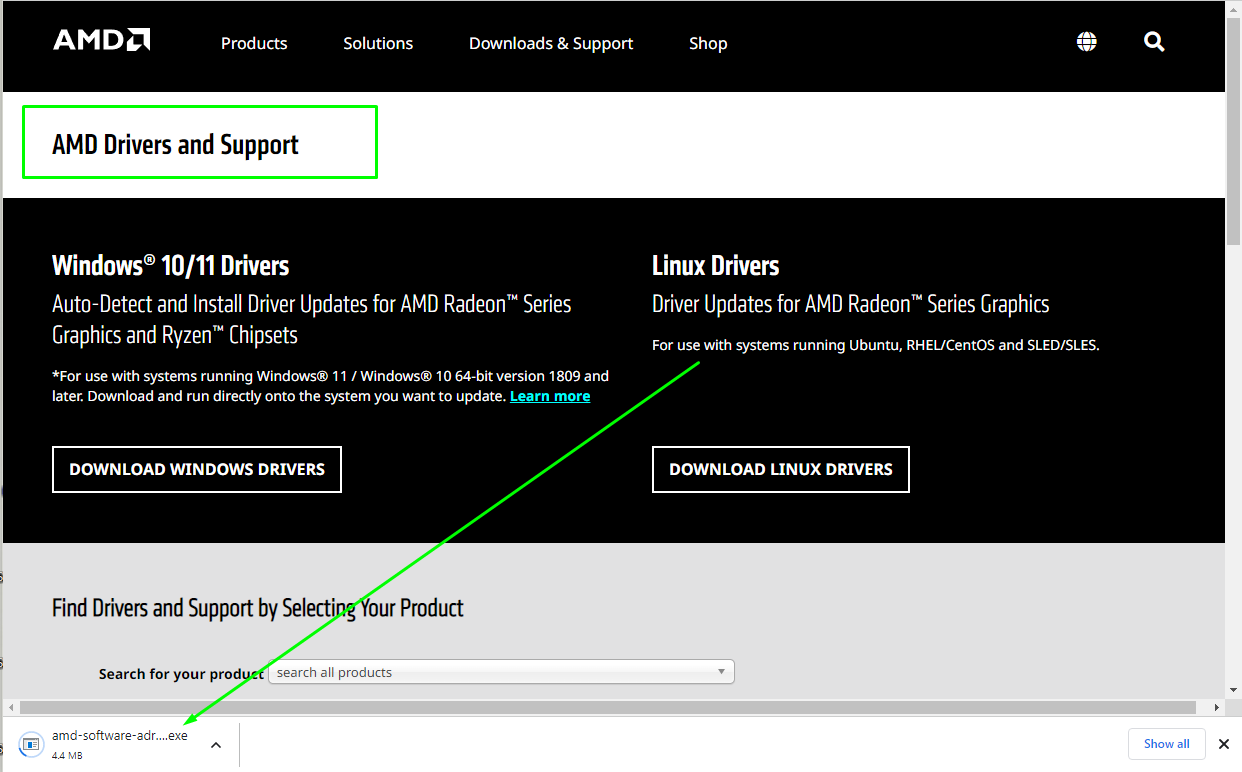The height and width of the screenshot is (772, 1242).
Task: Click the scroll right arrow
Action: (x=1216, y=707)
